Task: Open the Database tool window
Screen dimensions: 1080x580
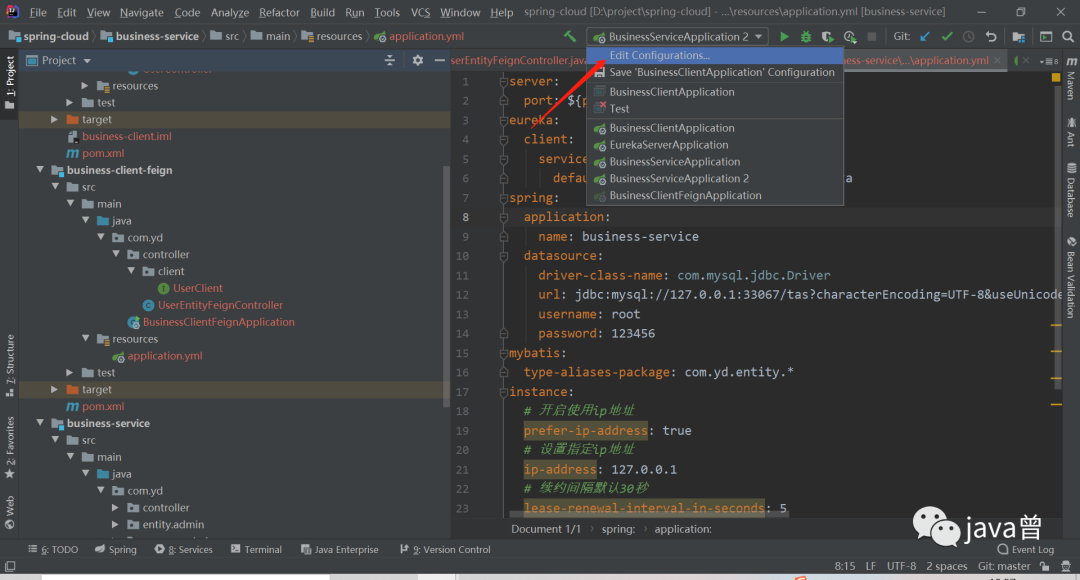Action: 1071,190
